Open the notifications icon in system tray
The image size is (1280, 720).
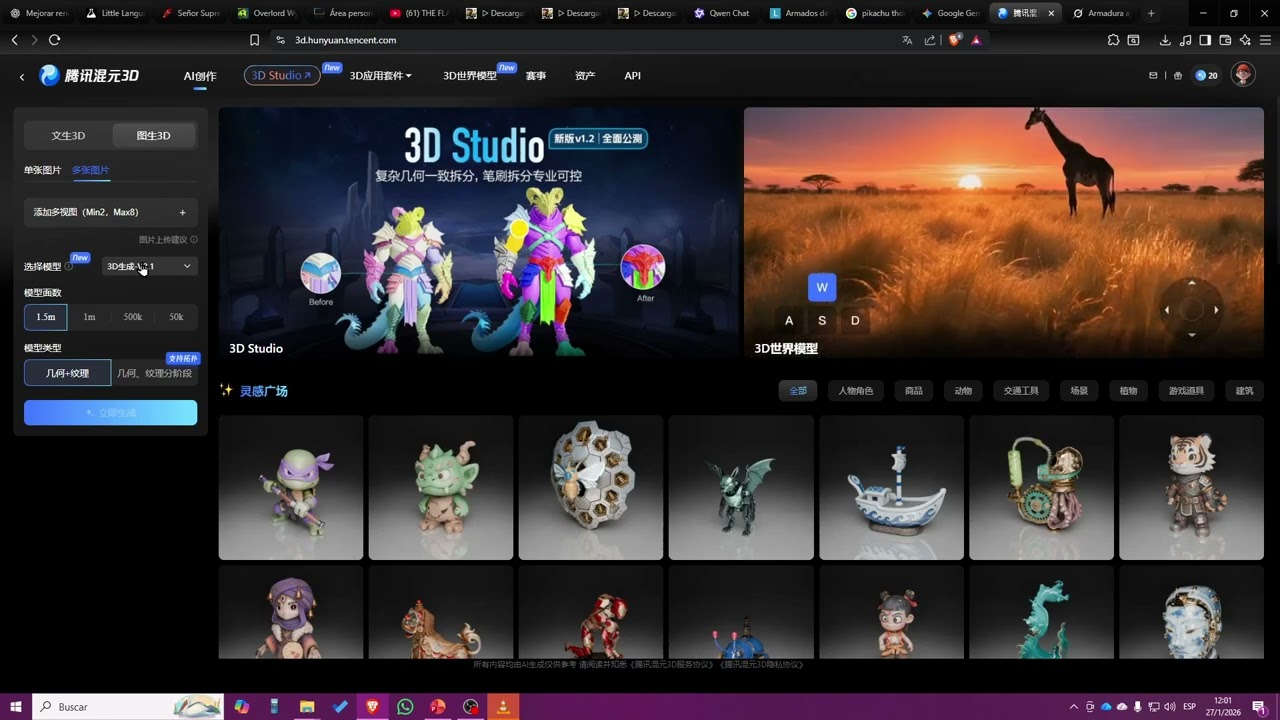[1259, 706]
